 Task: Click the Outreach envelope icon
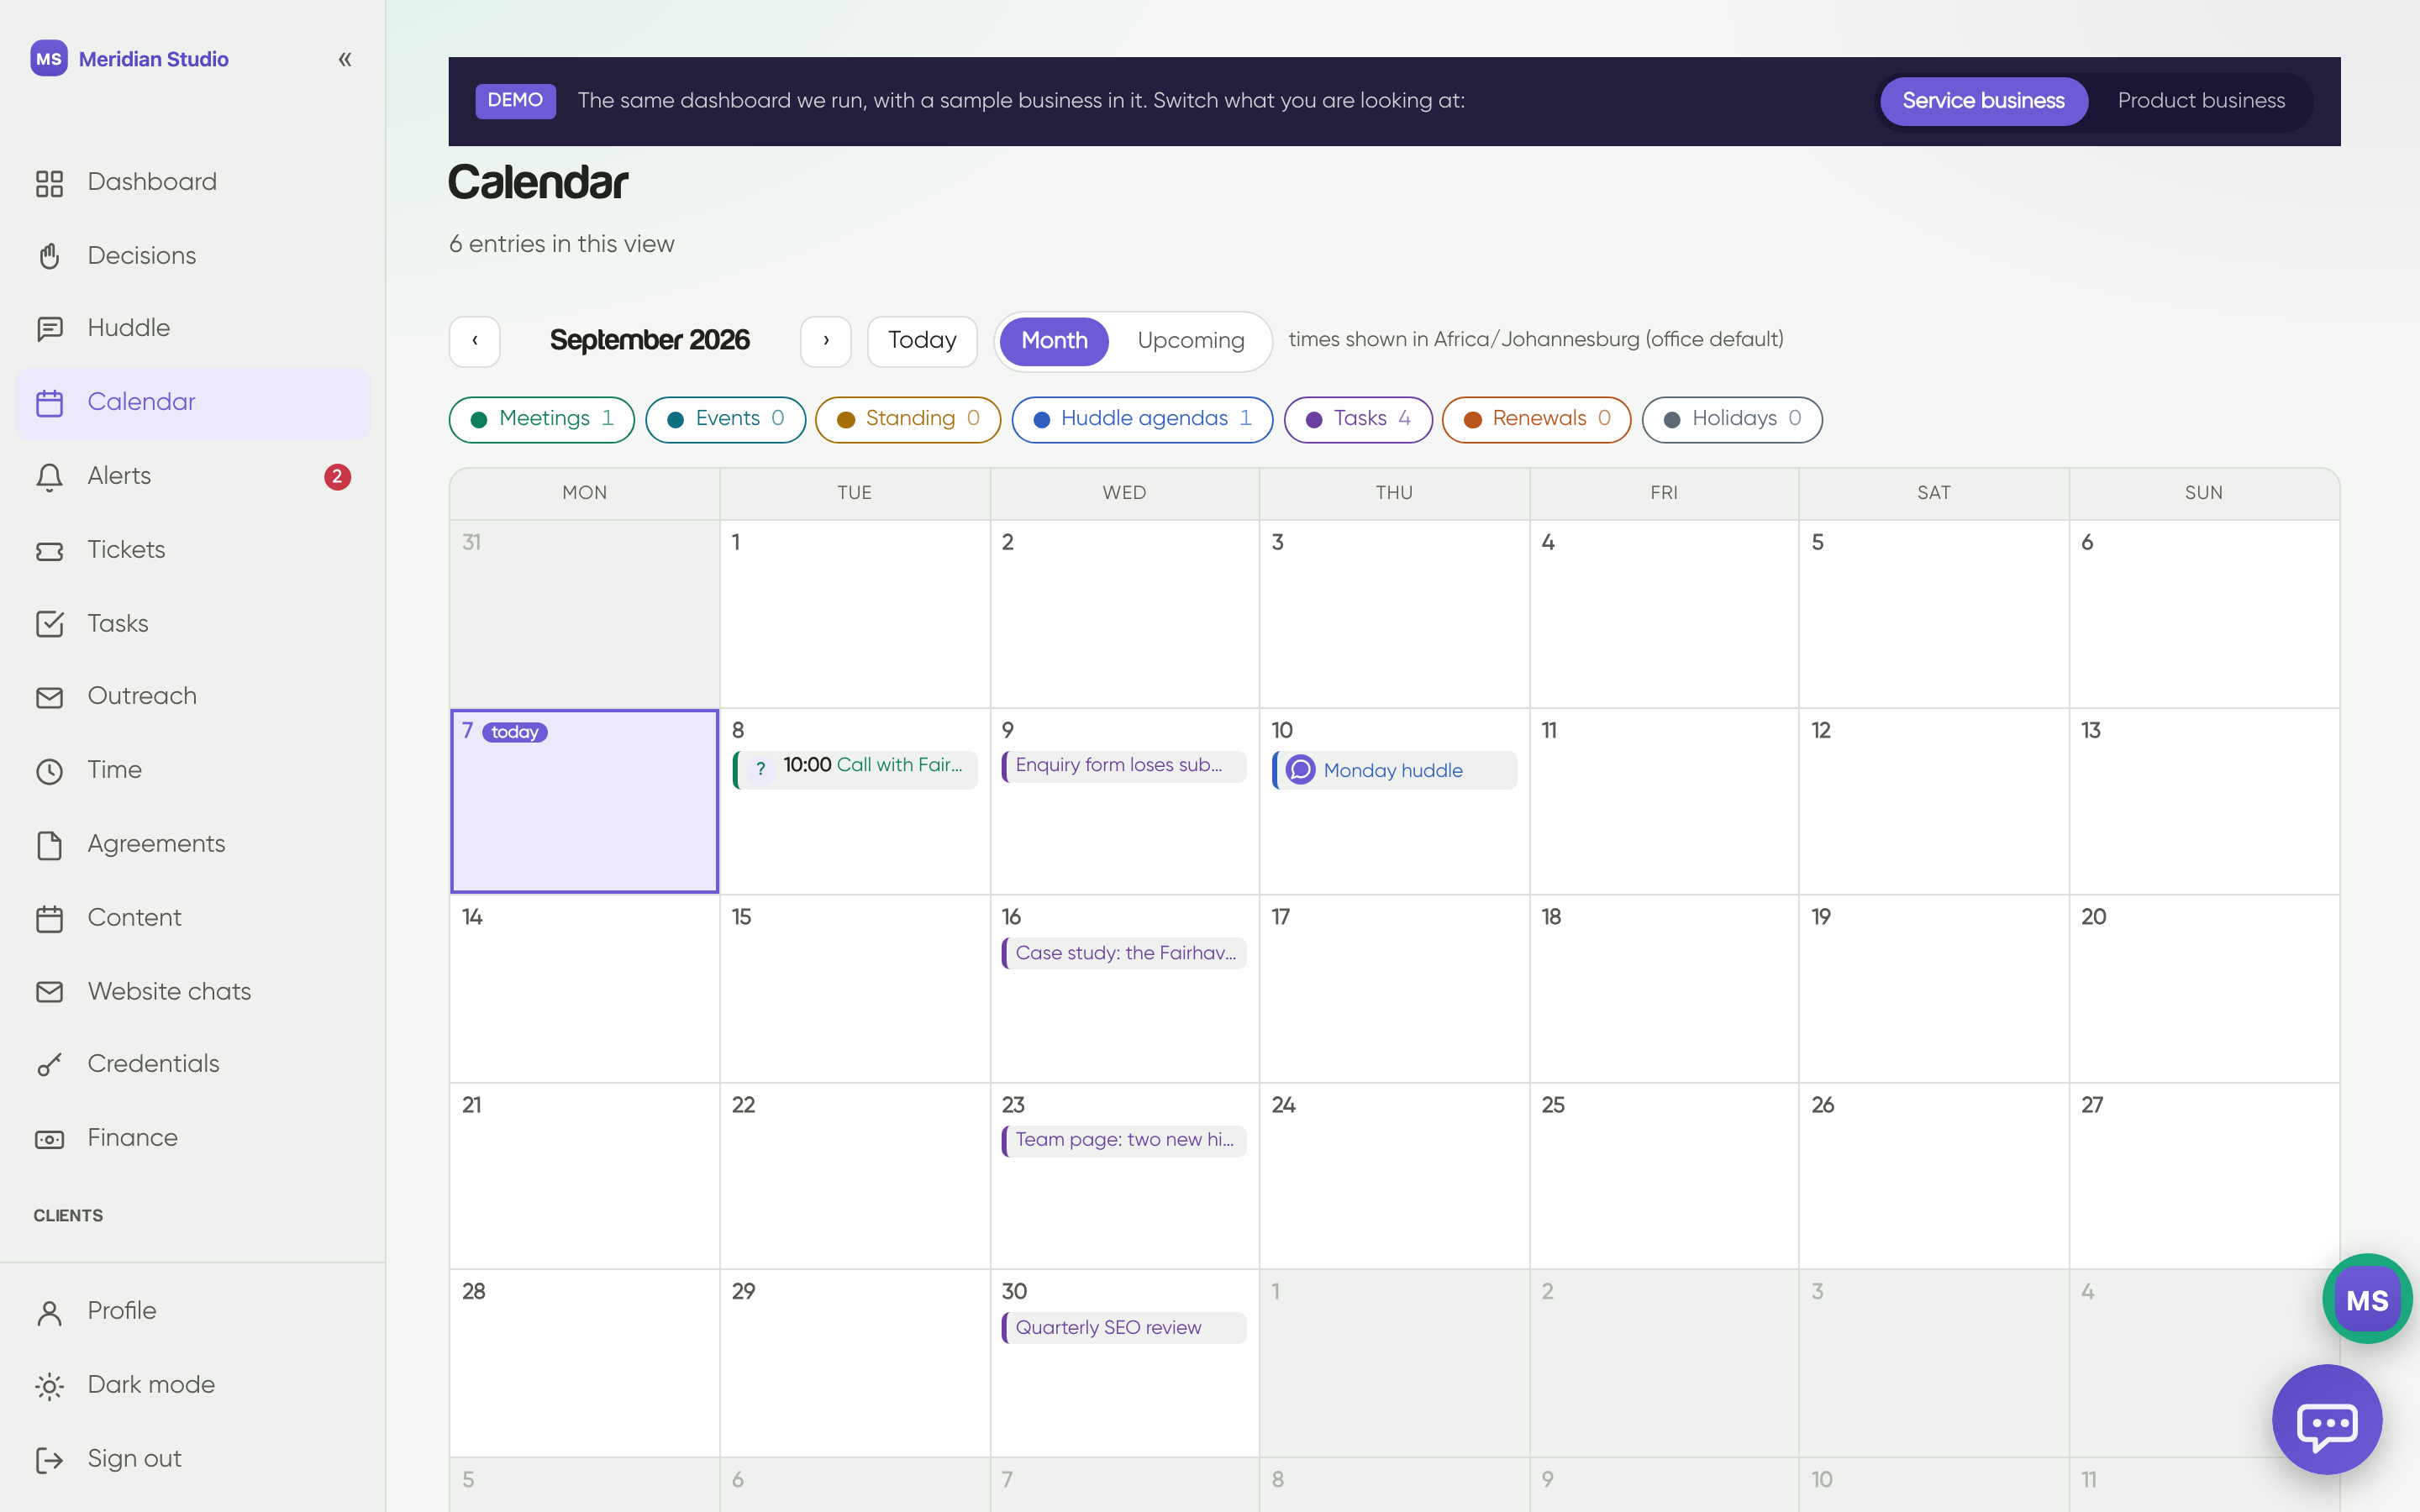[x=49, y=697]
